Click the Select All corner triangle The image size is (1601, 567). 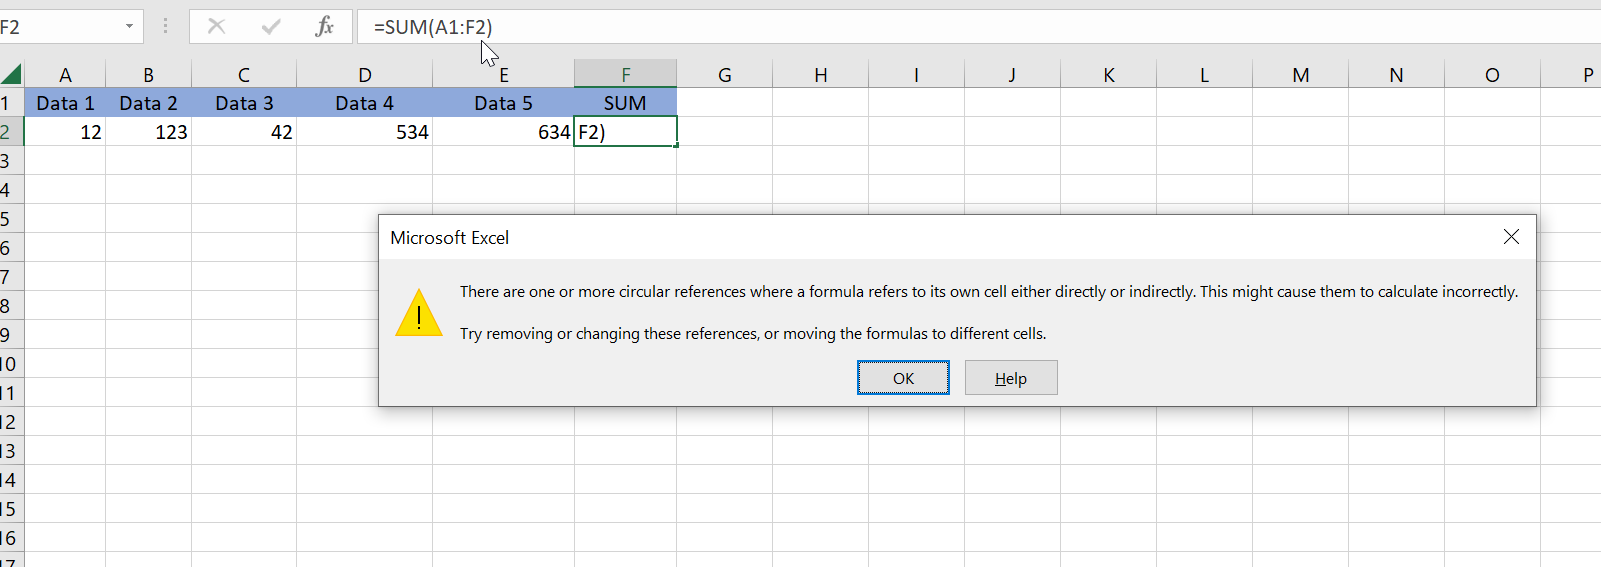(x=12, y=74)
